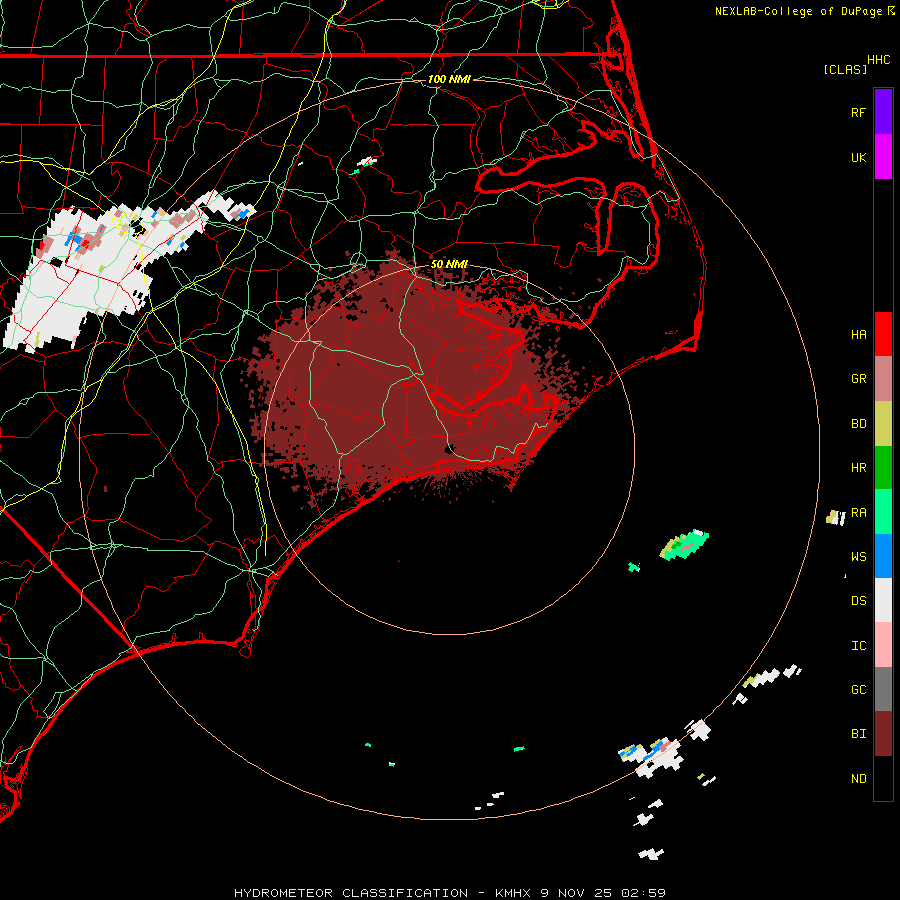Click the BD legend label
The width and height of the screenshot is (900, 900).
[x=859, y=424]
